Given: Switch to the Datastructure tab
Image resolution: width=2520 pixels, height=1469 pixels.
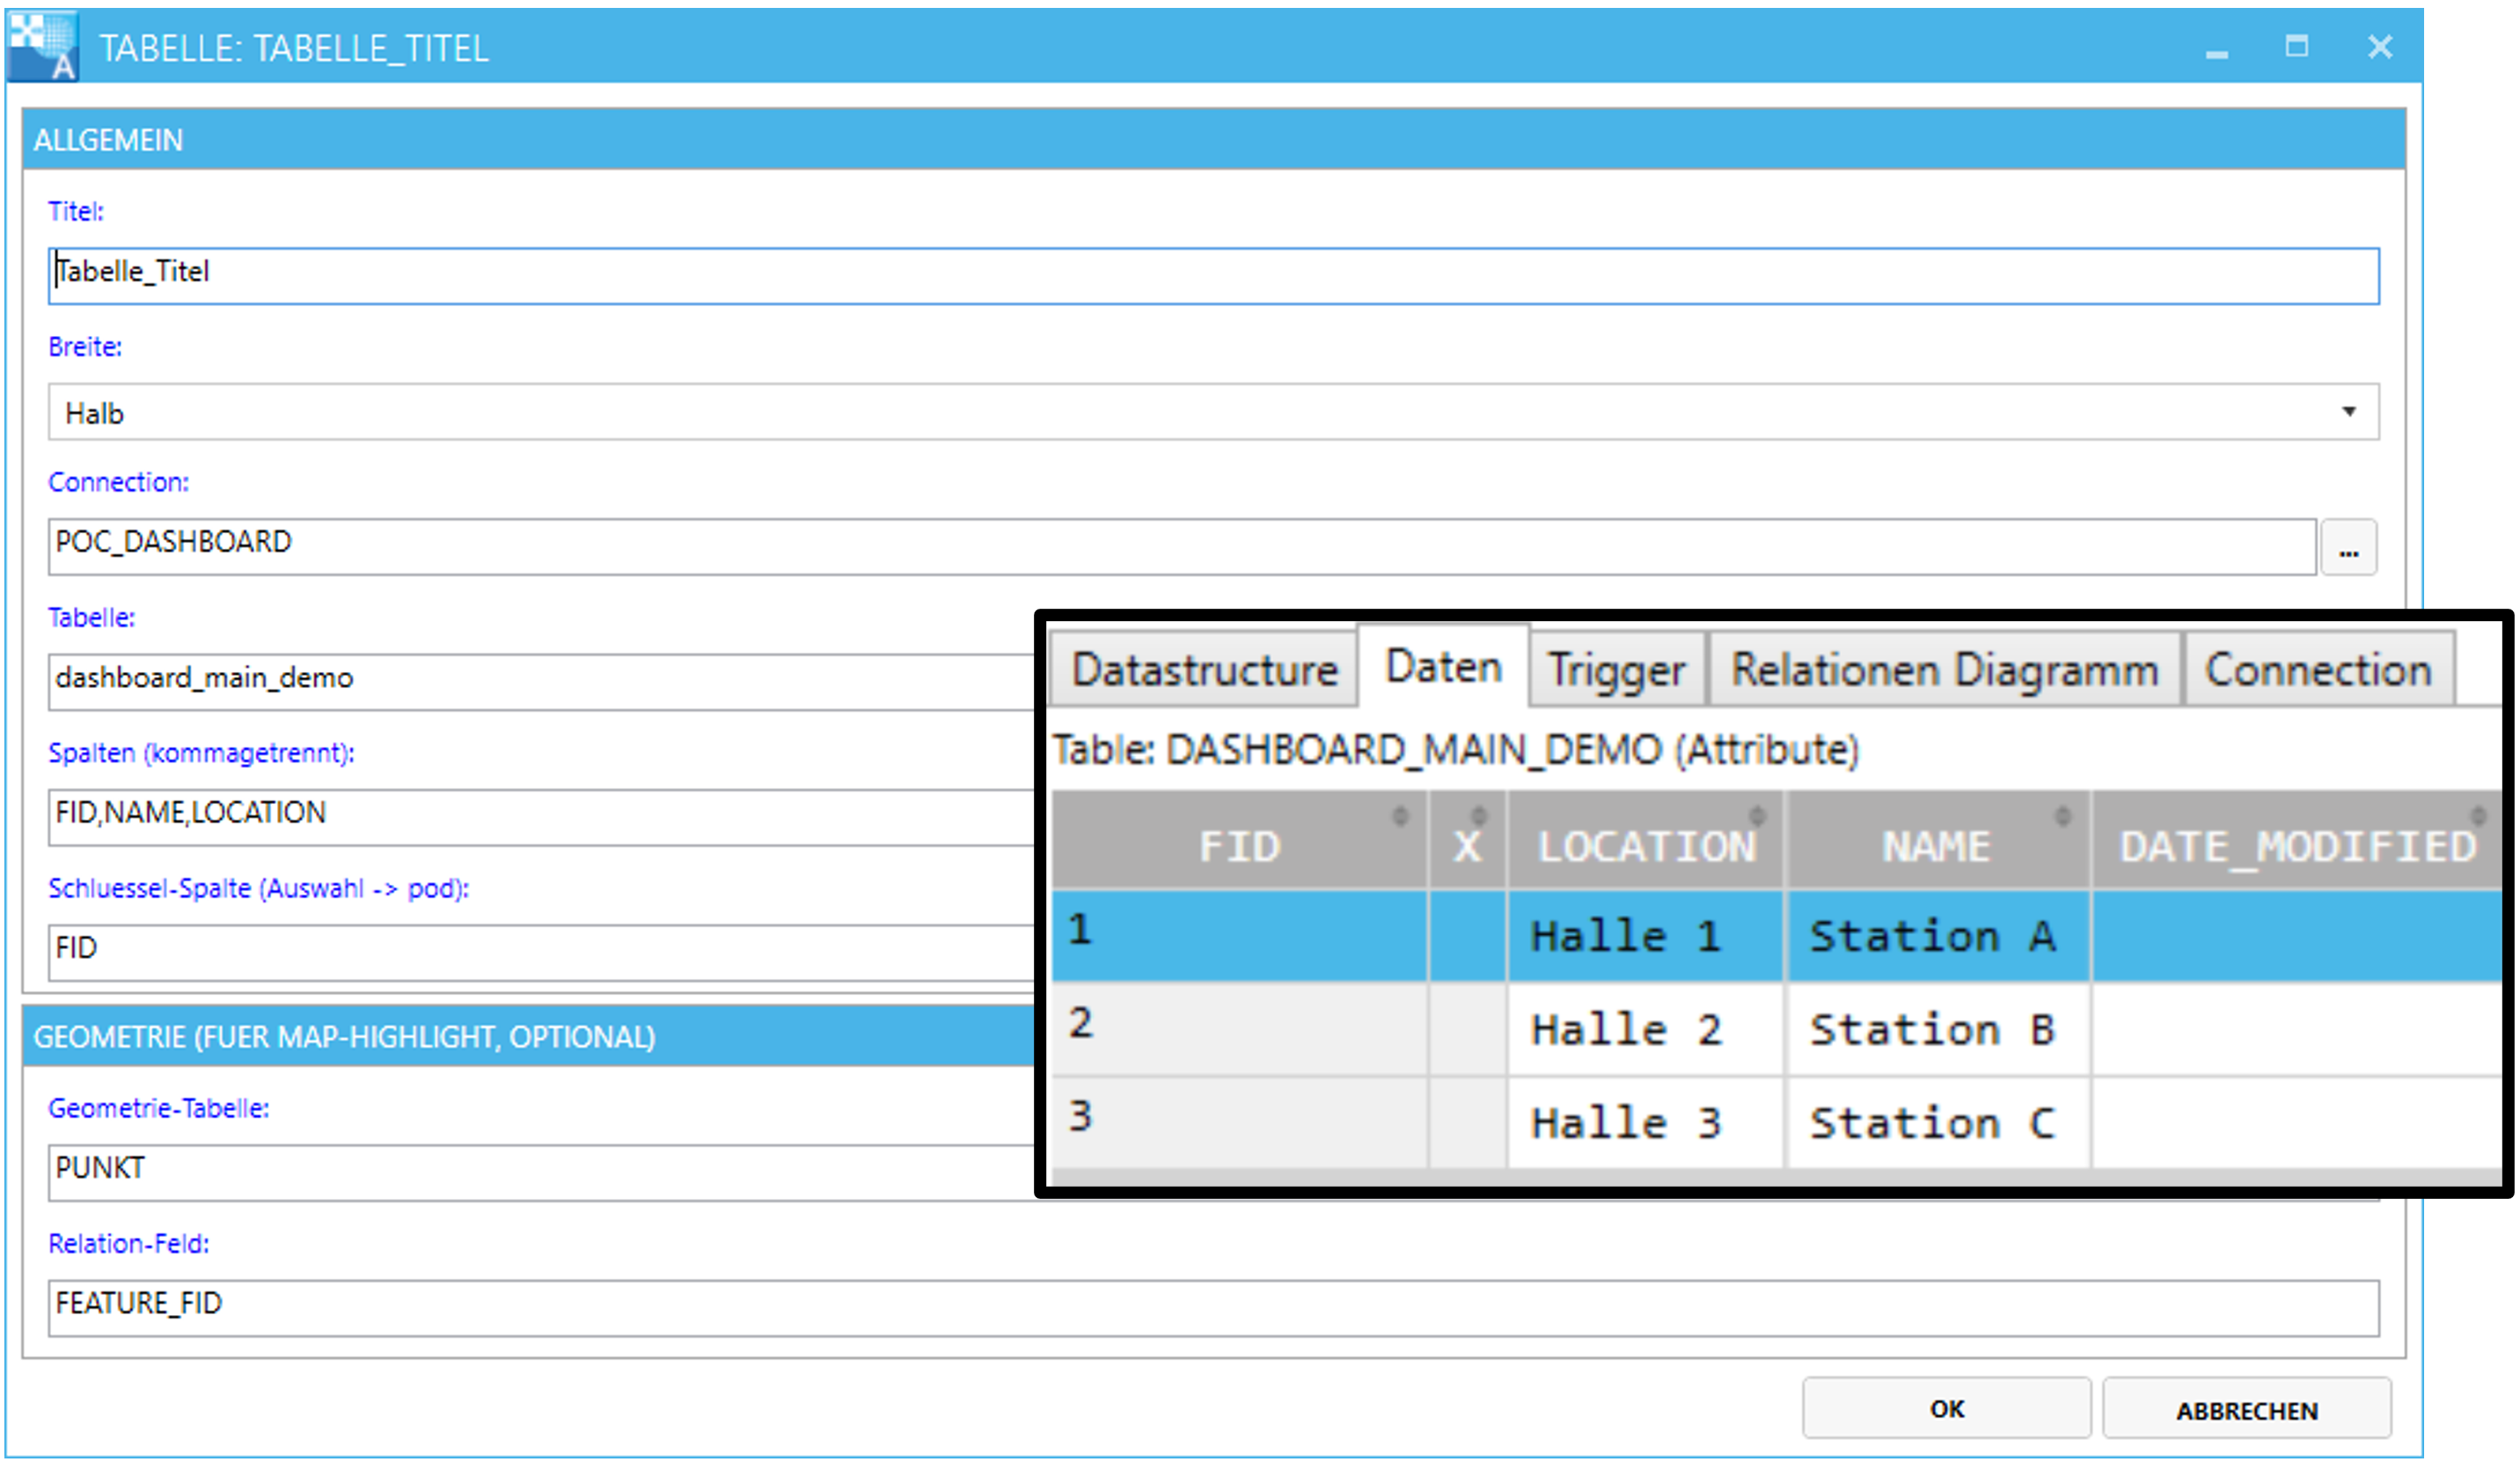Looking at the screenshot, I should (1204, 669).
